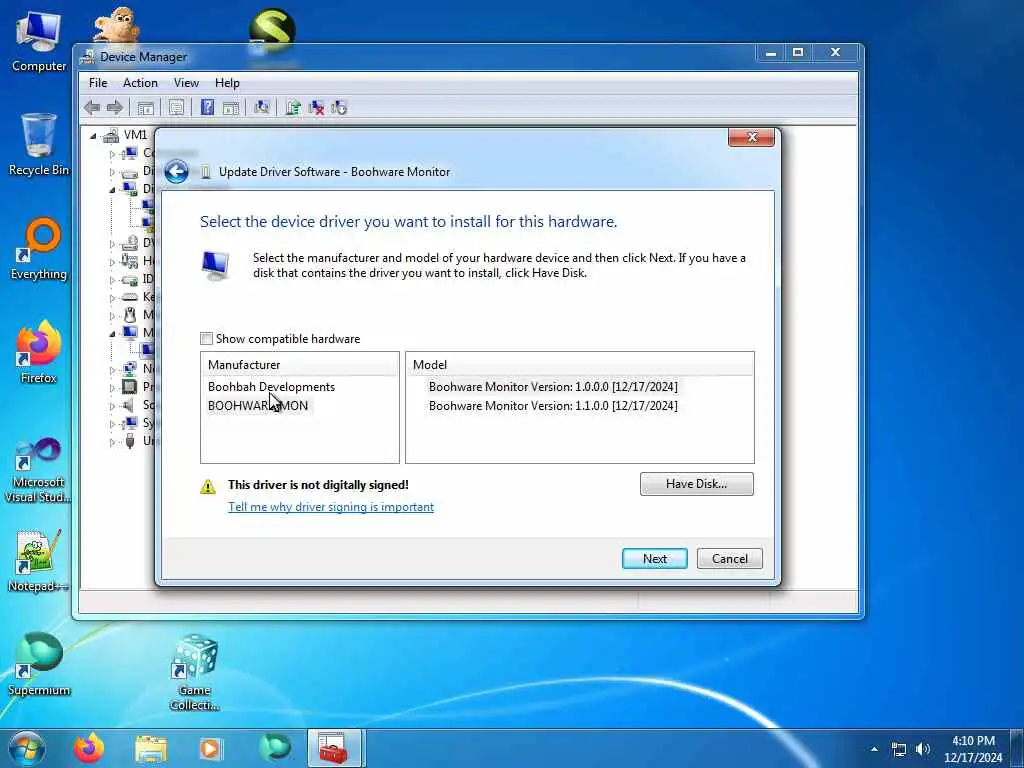Screen dimensions: 1024x768
Task: Open the View menu
Action: tap(186, 83)
